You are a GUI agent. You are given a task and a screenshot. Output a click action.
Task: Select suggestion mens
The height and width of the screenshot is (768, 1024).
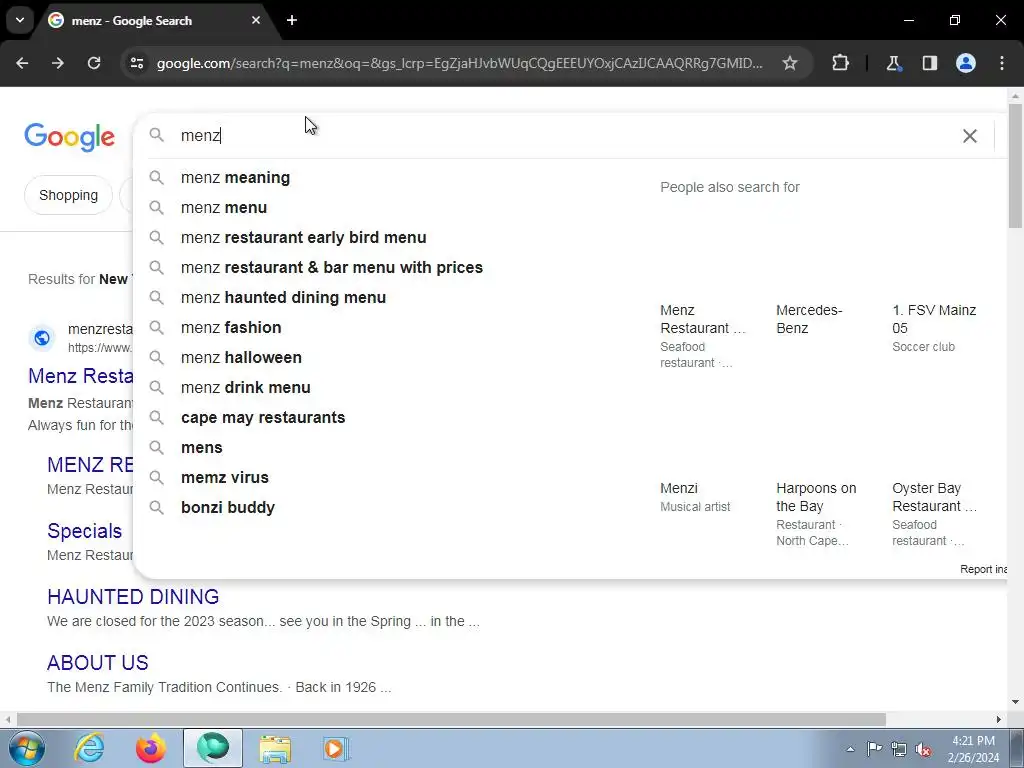(x=201, y=448)
